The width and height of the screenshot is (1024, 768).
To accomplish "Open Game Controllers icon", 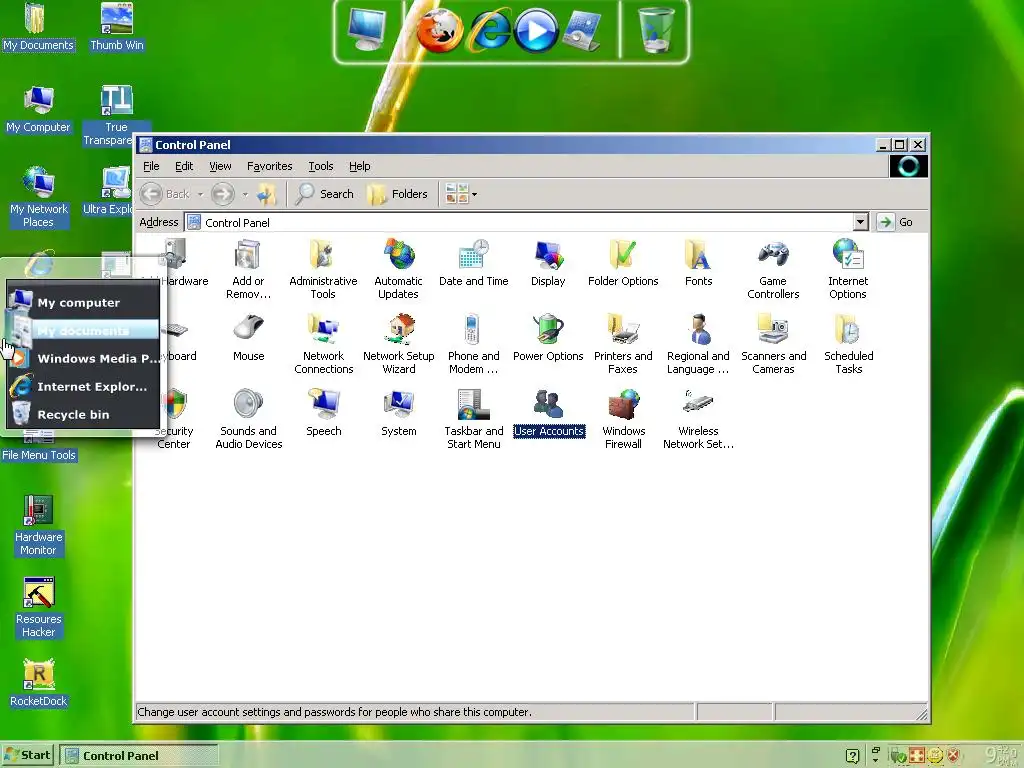I will point(773,269).
